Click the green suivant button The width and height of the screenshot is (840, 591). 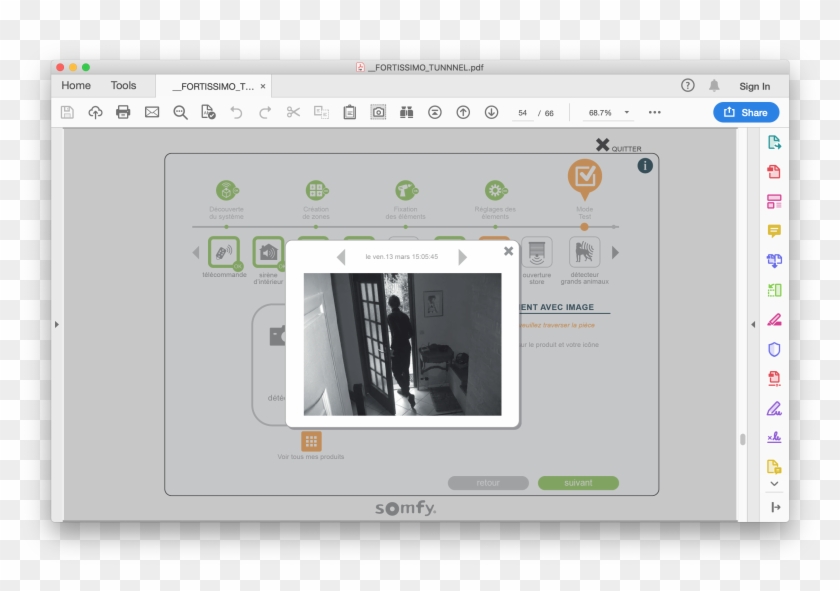(x=578, y=483)
